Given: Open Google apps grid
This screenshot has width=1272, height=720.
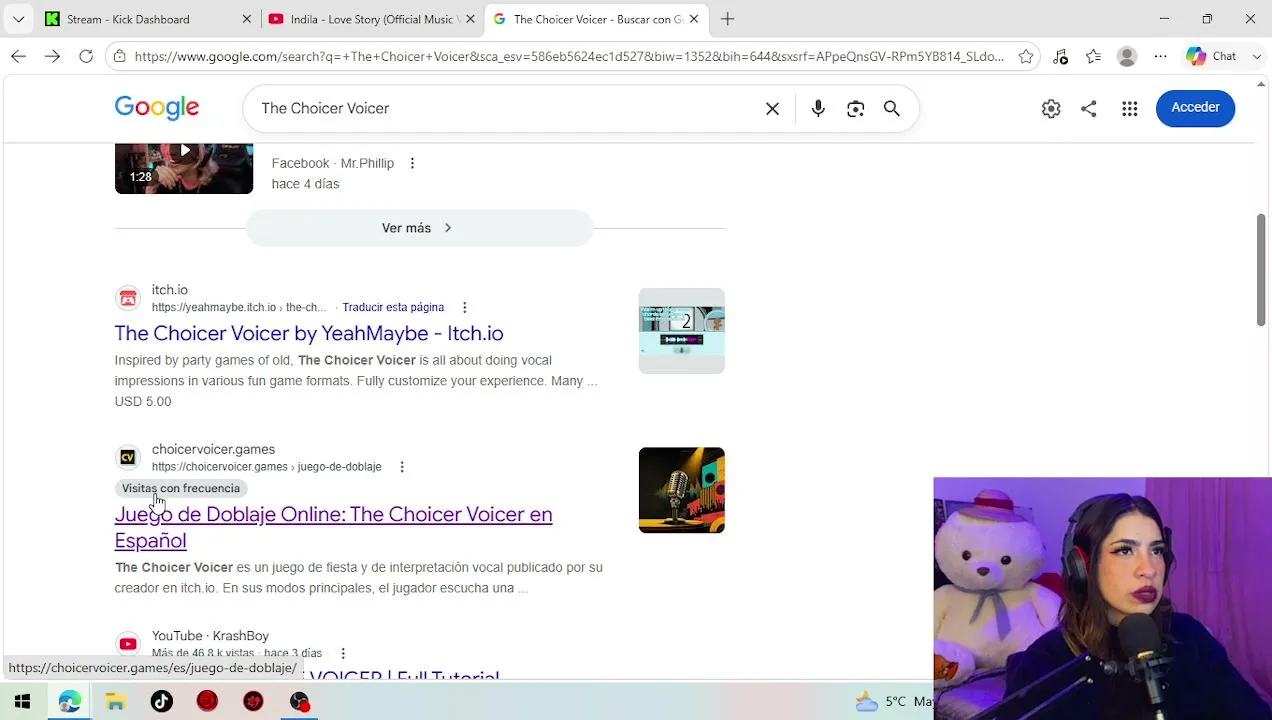Looking at the screenshot, I should click(1130, 108).
